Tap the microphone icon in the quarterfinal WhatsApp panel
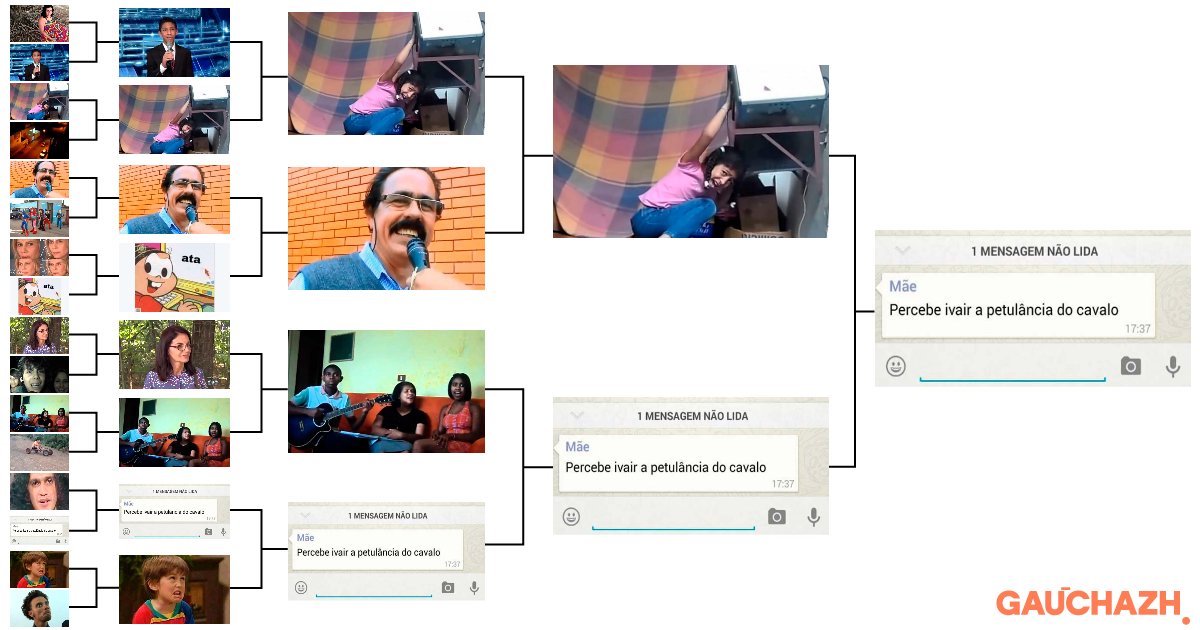The image size is (1200, 630). (474, 587)
